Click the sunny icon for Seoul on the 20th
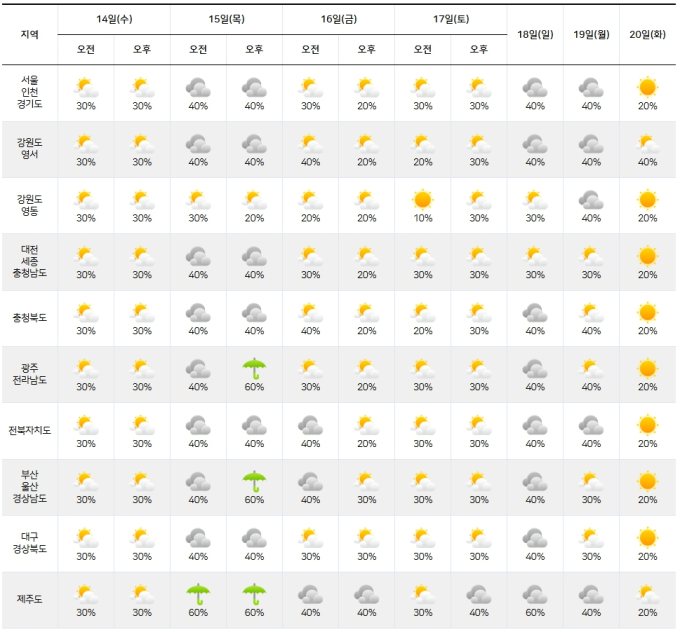 647,87
